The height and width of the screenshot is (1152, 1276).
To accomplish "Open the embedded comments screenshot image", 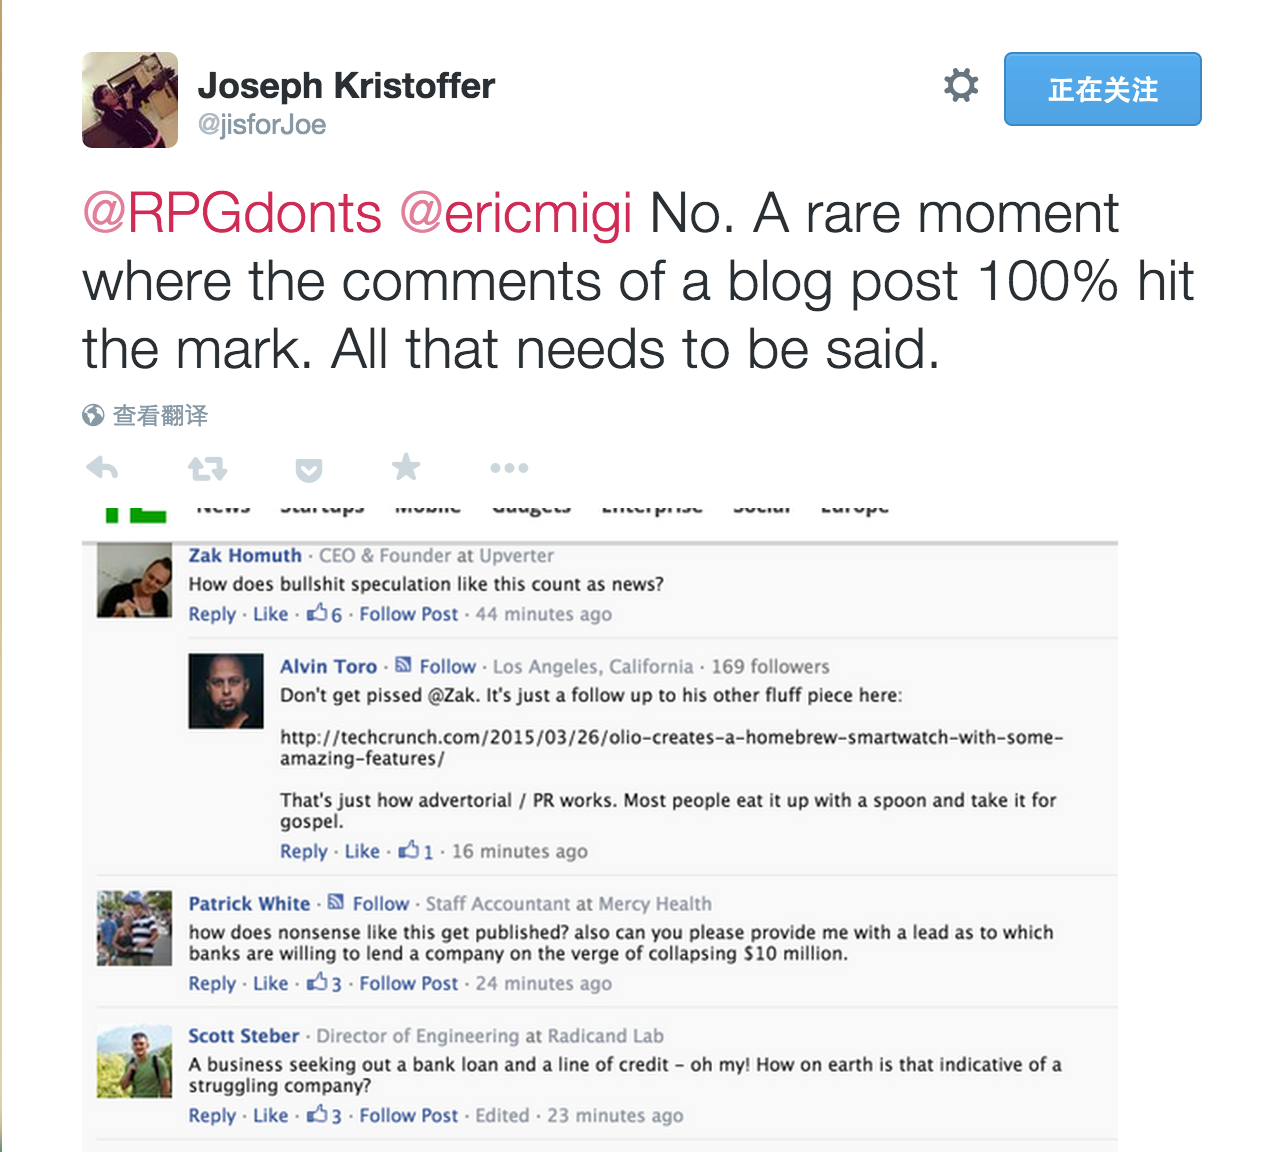I will click(600, 820).
